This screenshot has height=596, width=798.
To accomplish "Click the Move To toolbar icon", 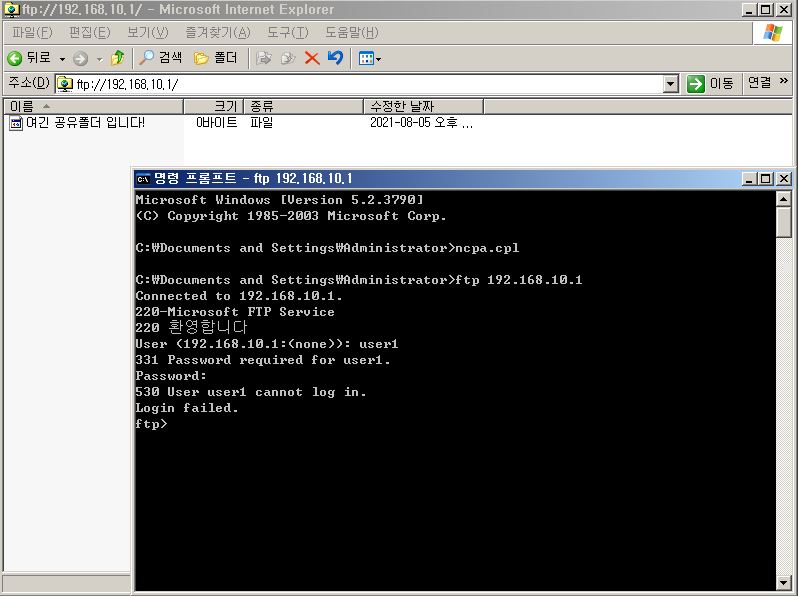I will pyautogui.click(x=264, y=58).
